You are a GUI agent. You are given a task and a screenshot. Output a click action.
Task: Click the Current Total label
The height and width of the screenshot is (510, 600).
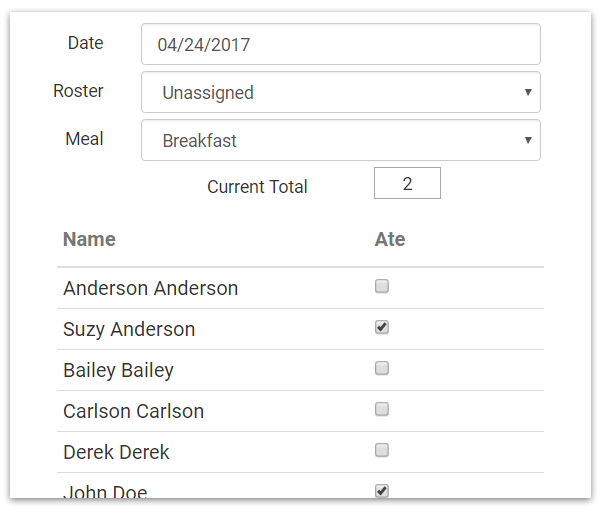point(257,187)
